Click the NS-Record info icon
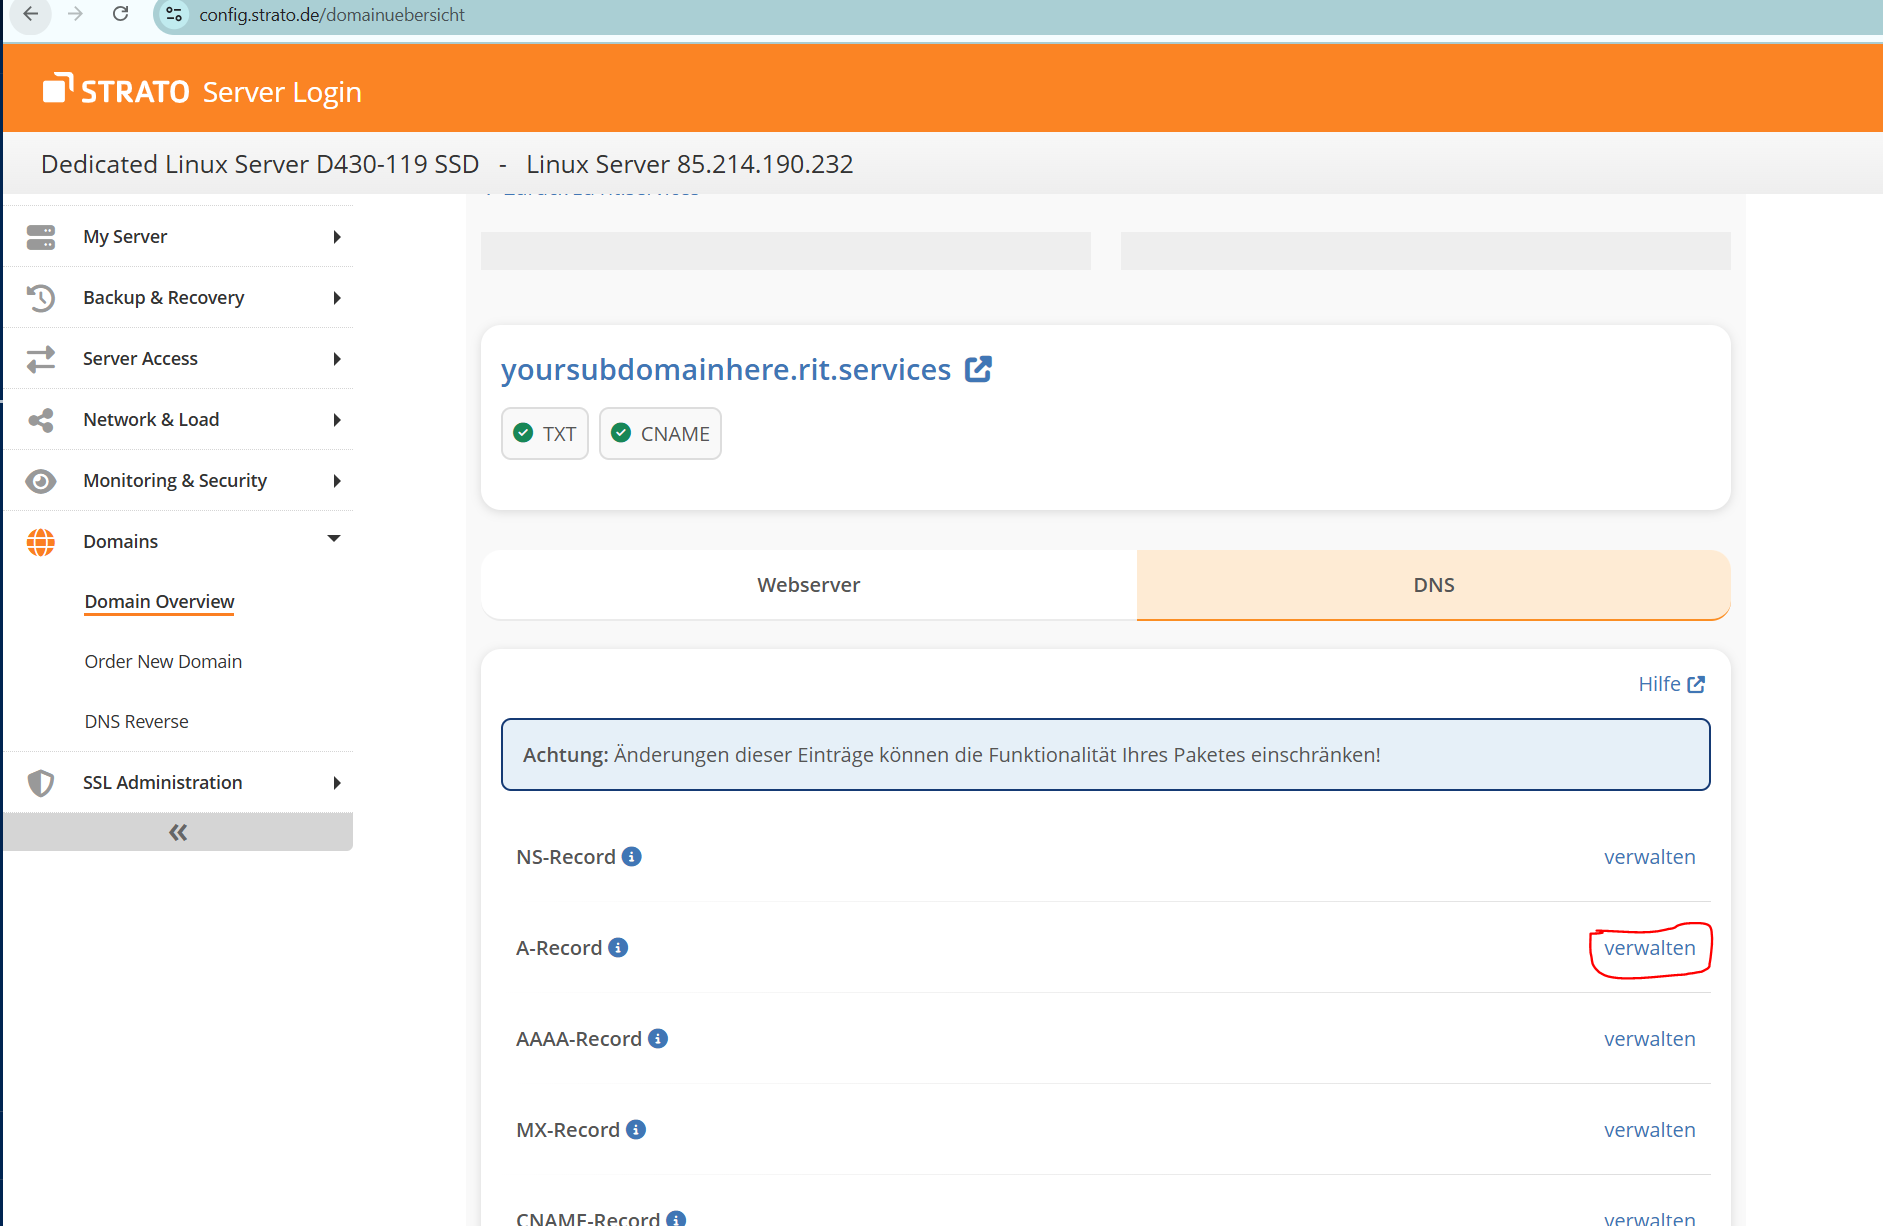 pyautogui.click(x=632, y=857)
